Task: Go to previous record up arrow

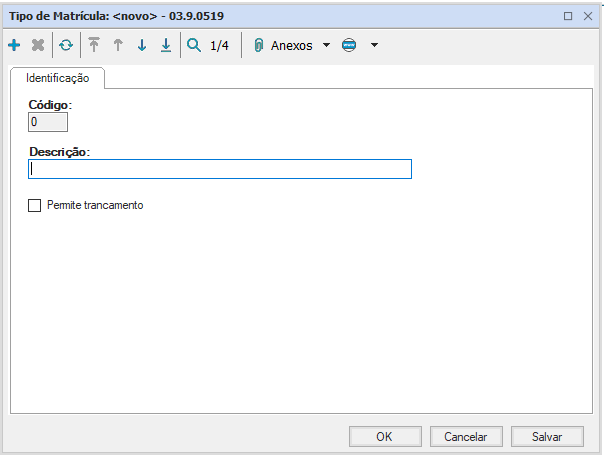Action: [x=118, y=46]
